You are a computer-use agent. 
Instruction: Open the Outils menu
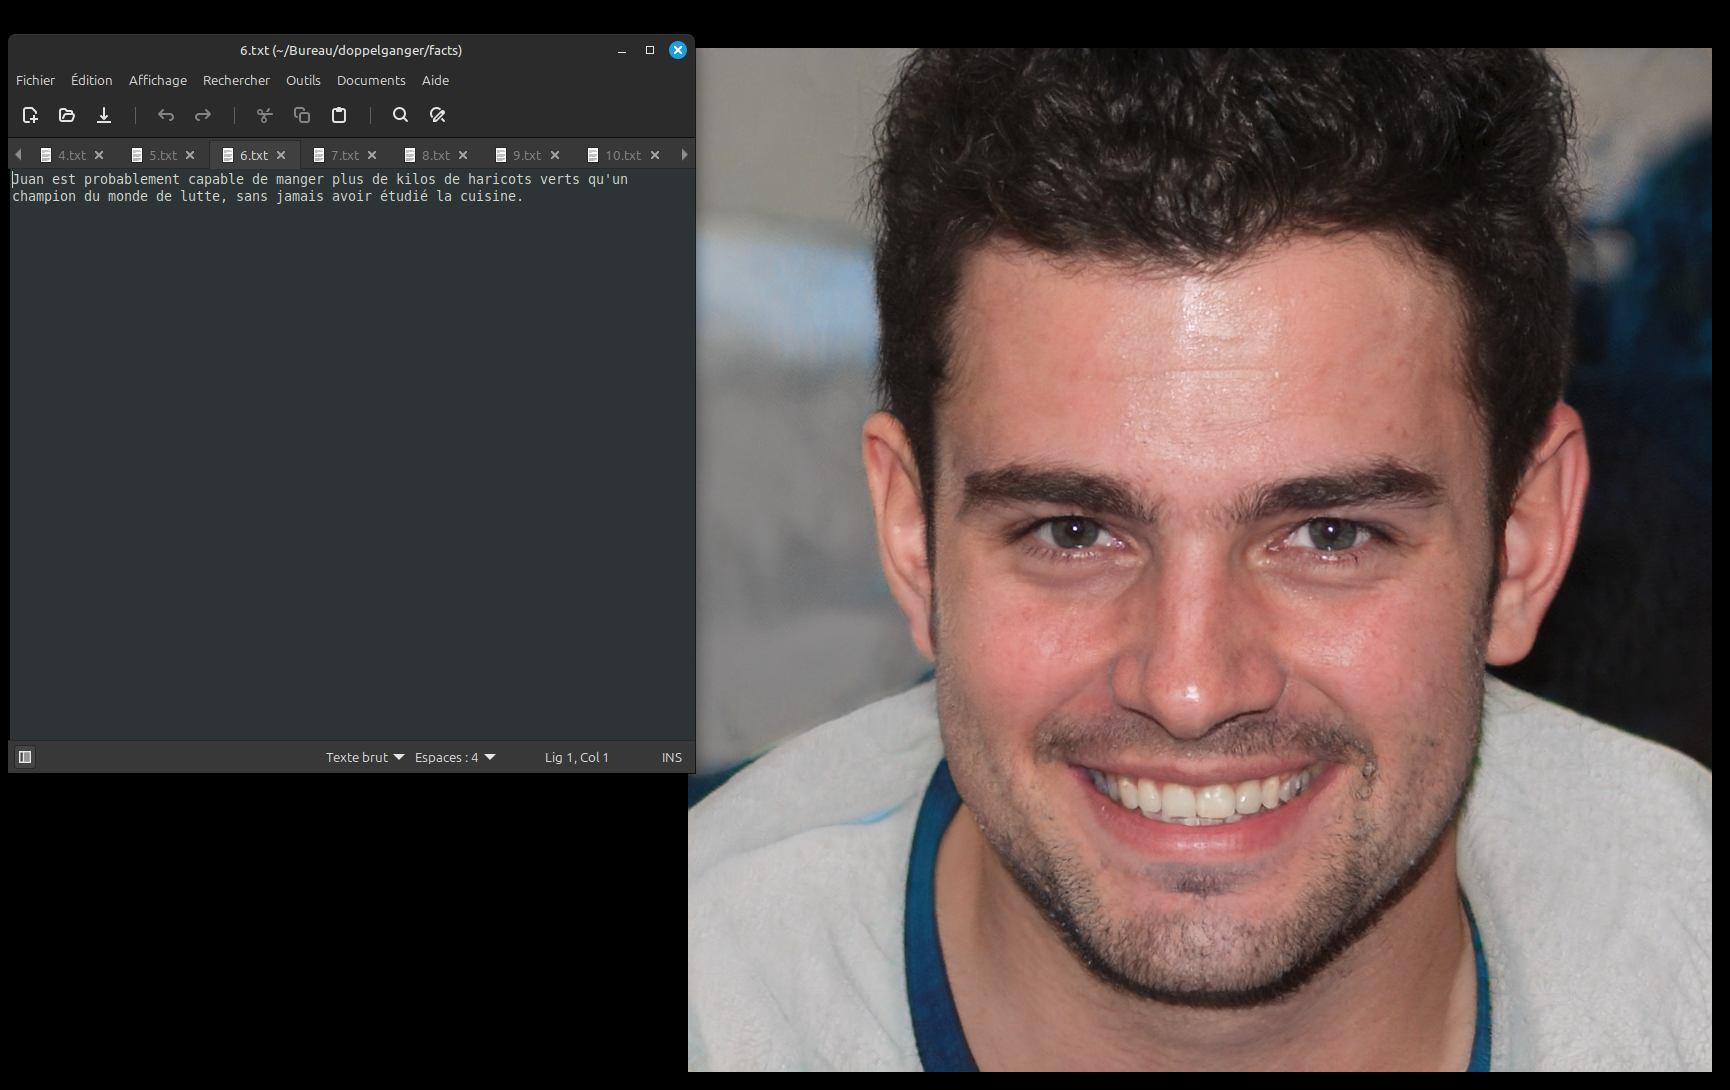[x=303, y=80]
